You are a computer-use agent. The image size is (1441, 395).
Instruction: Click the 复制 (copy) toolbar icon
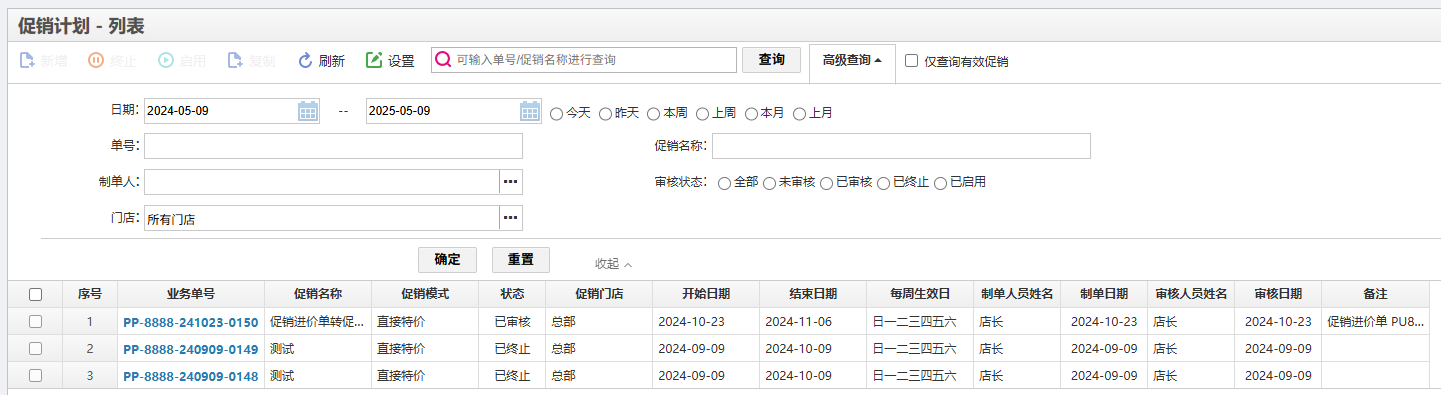point(235,61)
